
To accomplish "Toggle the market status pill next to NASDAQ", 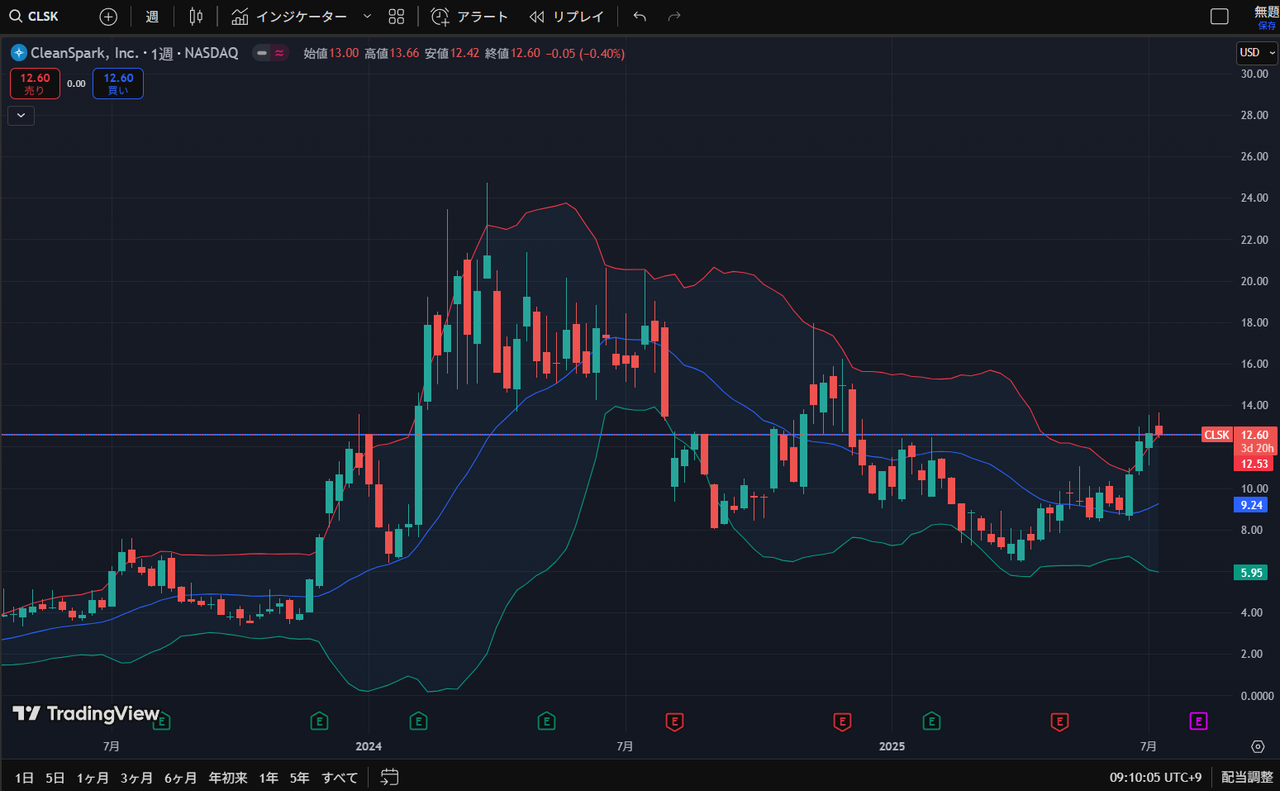I will [x=270, y=53].
